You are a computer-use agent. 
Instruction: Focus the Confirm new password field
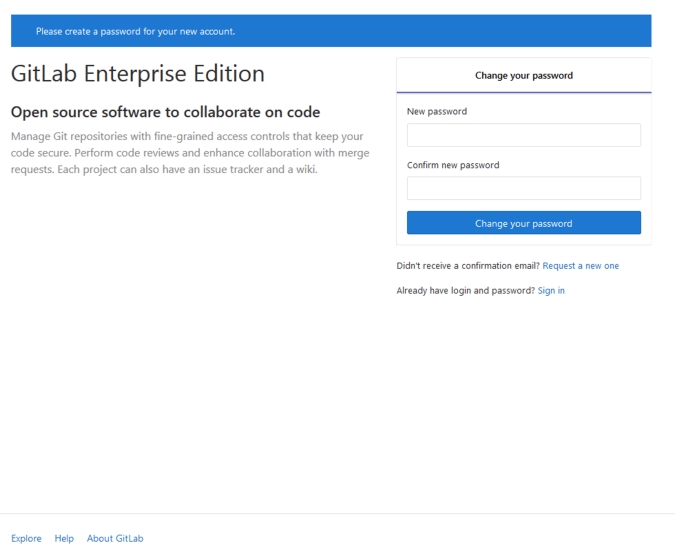point(523,188)
